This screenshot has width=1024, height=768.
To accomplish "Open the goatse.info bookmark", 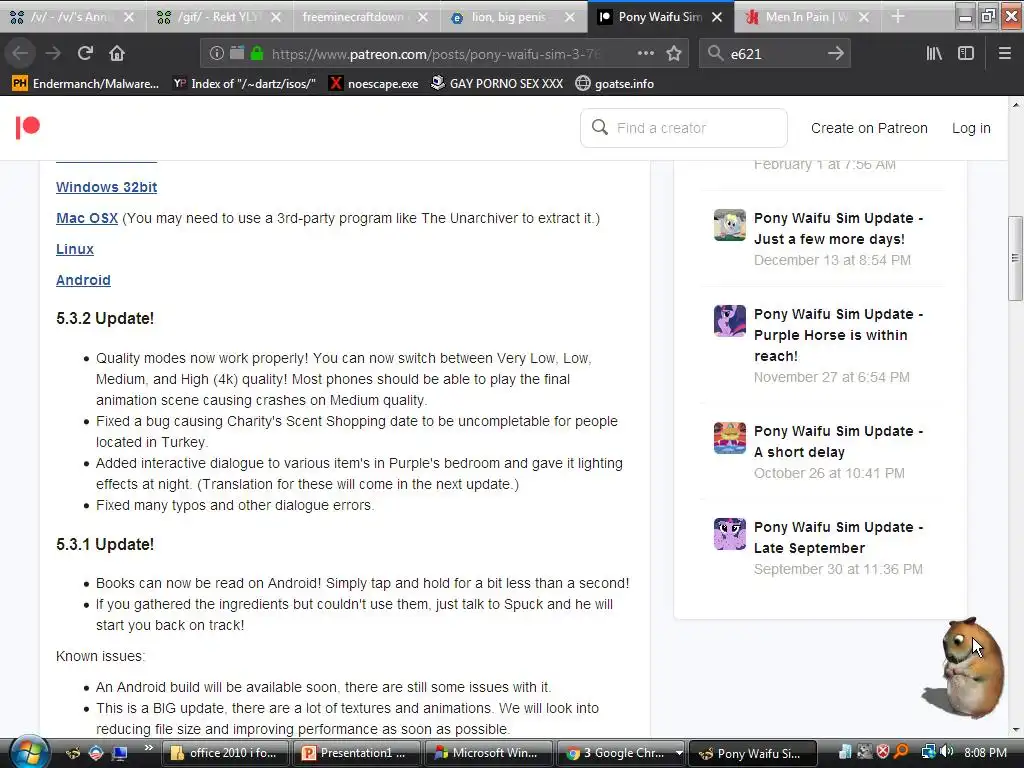I will click(x=615, y=84).
